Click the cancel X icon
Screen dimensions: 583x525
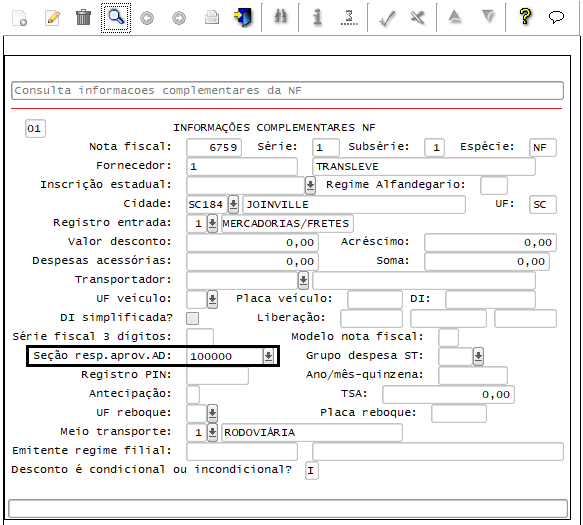pos(418,17)
